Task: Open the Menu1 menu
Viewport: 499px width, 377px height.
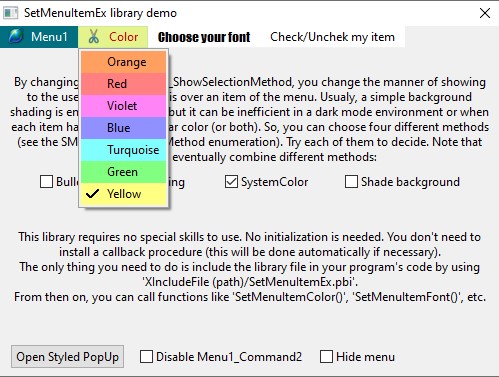Action: click(39, 37)
